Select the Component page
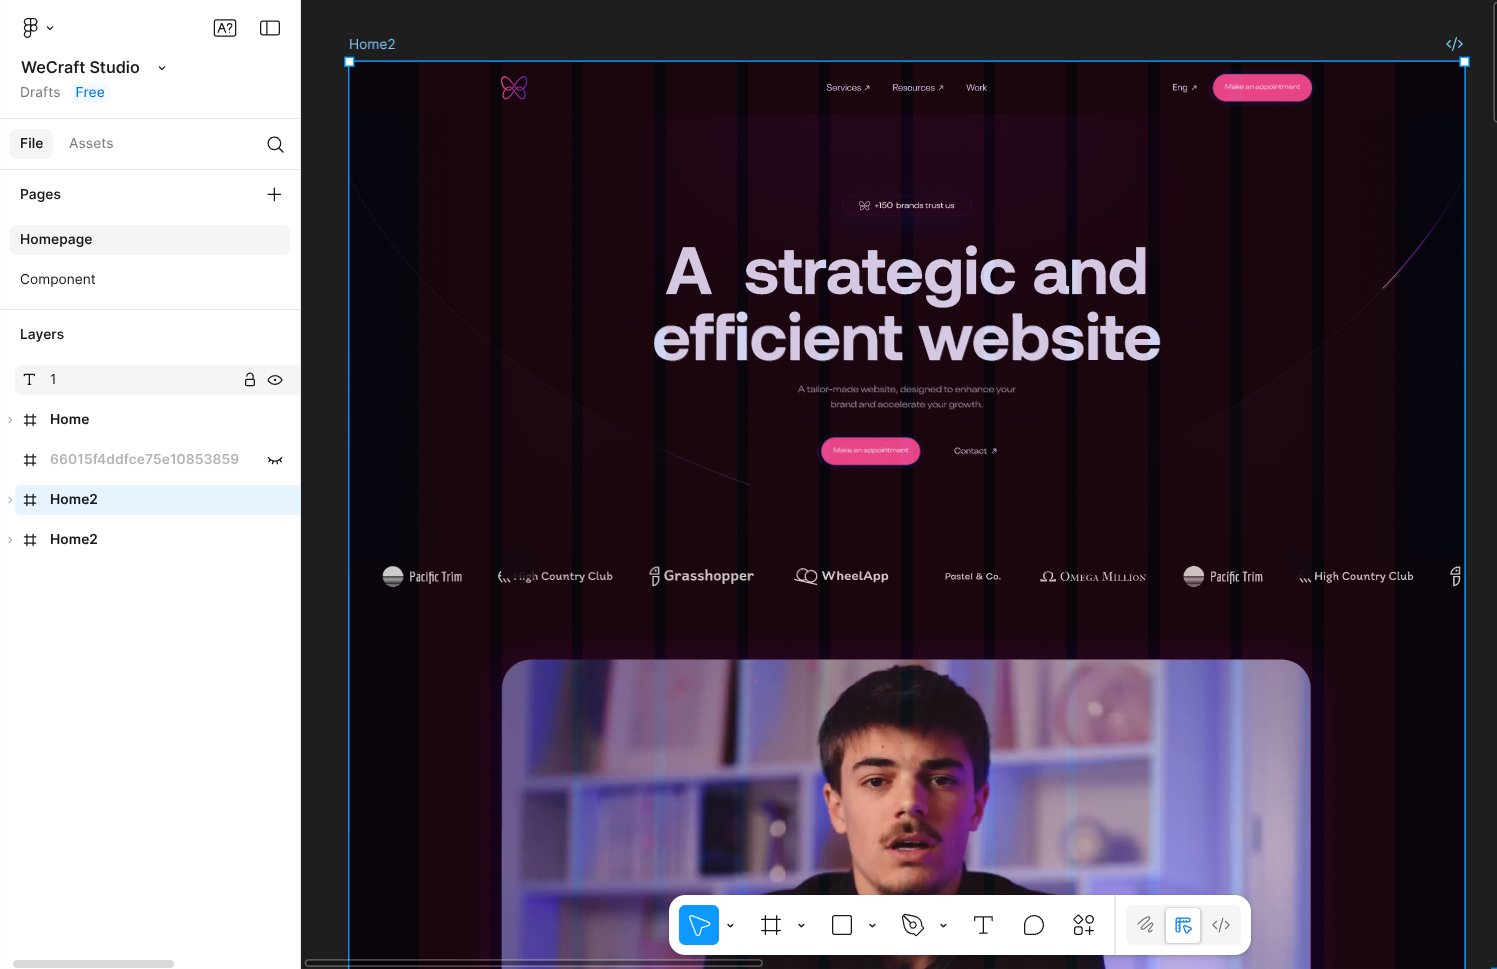The height and width of the screenshot is (969, 1497). pyautogui.click(x=150, y=279)
